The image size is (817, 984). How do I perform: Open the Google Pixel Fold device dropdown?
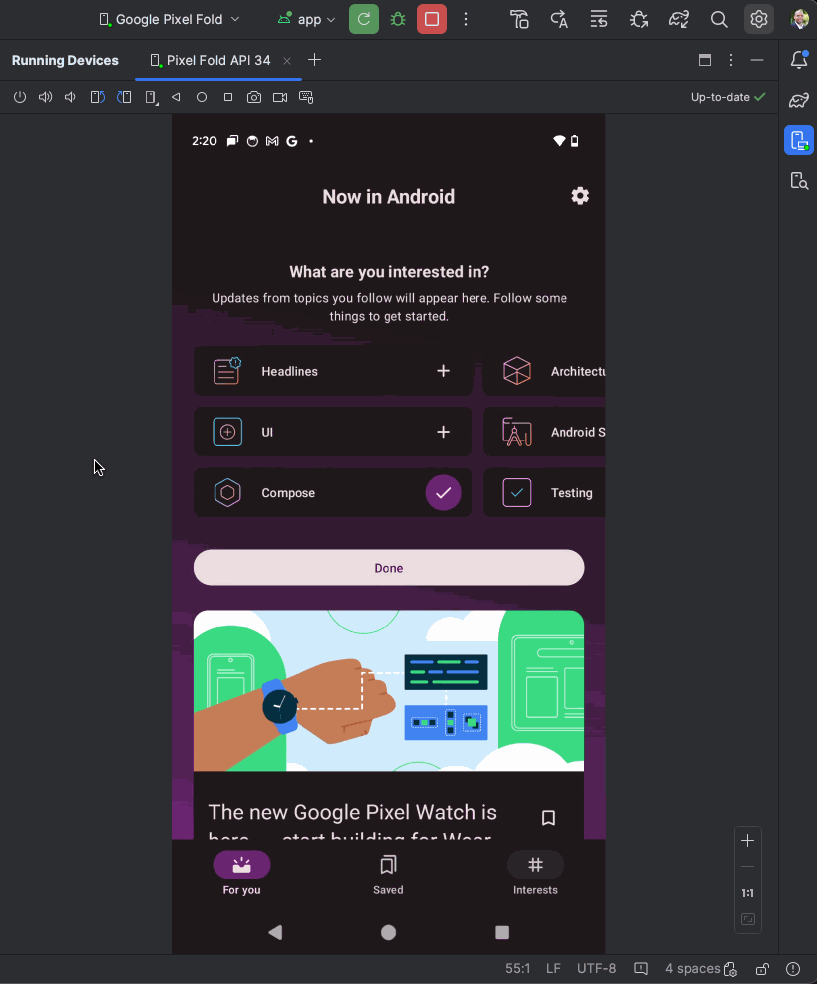[169, 19]
